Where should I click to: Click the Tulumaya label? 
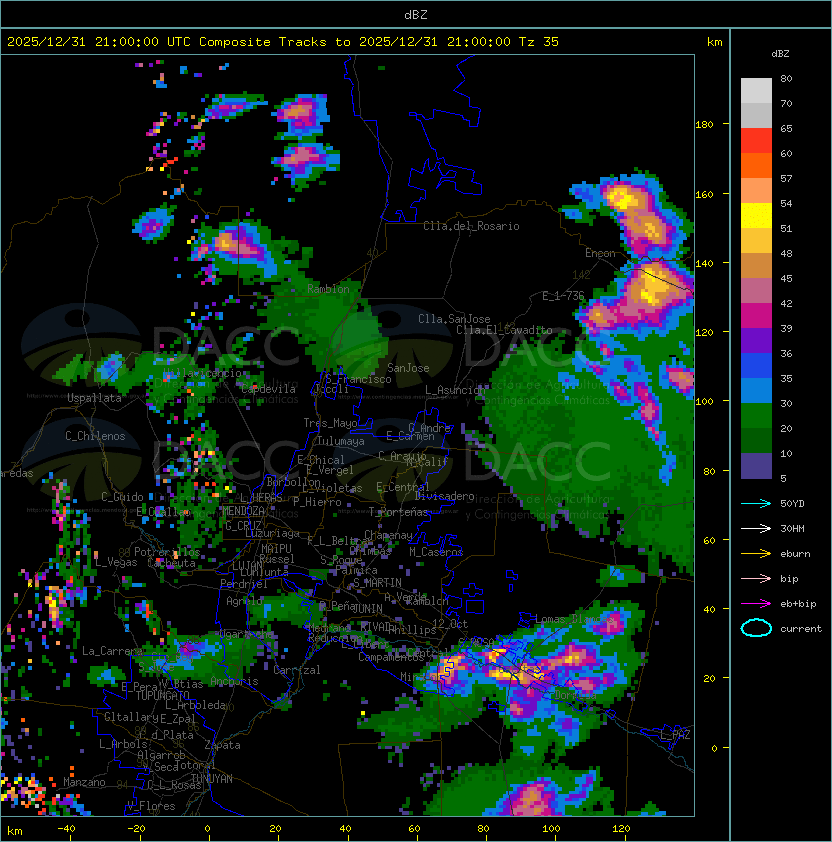point(341,441)
